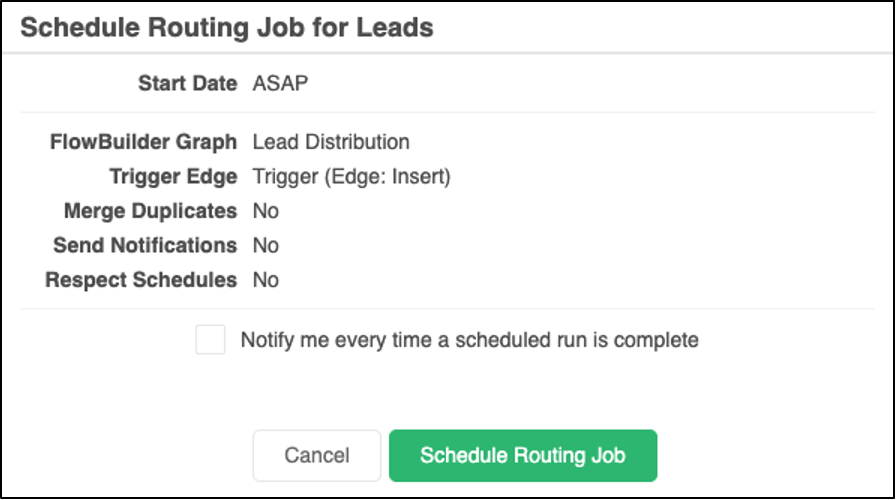Select the 'Trigger (Edge: Insert)' value
896x500 pixels.
click(x=352, y=177)
